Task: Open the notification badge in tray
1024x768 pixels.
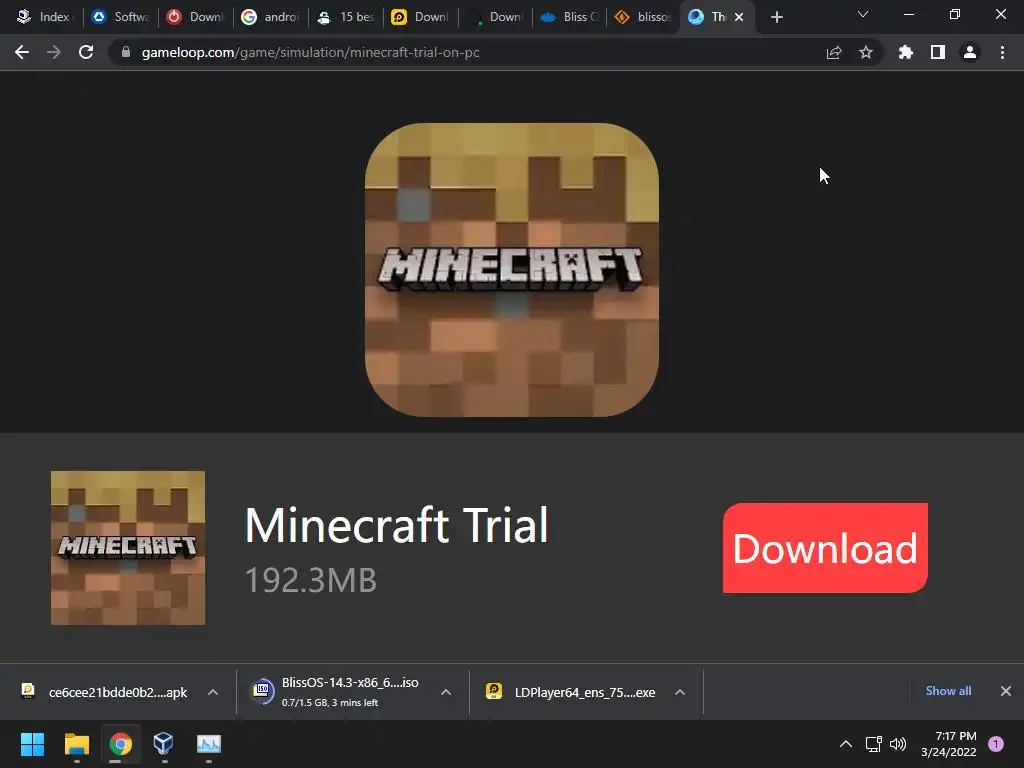Action: click(x=996, y=744)
